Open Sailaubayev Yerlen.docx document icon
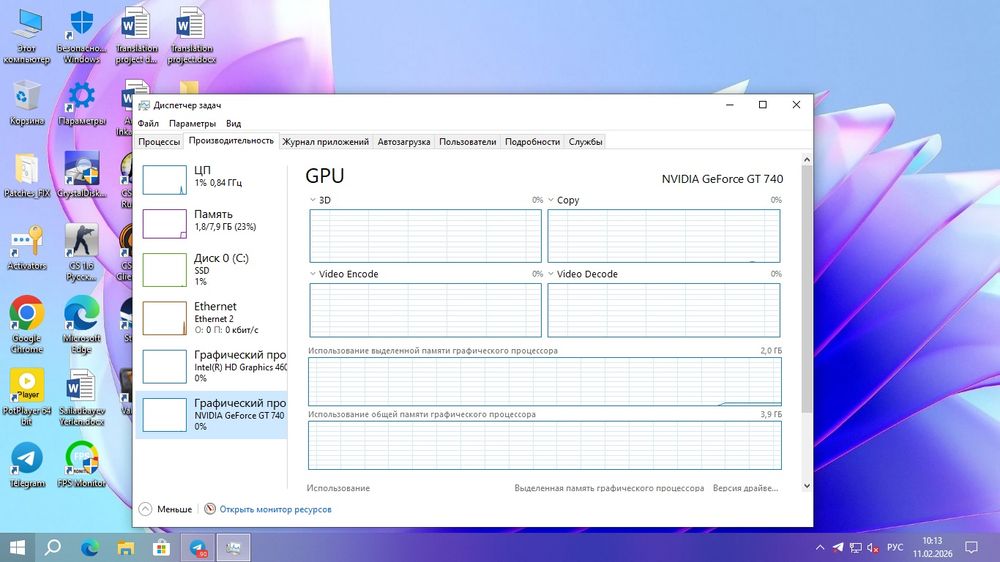1000x562 pixels. 82,397
